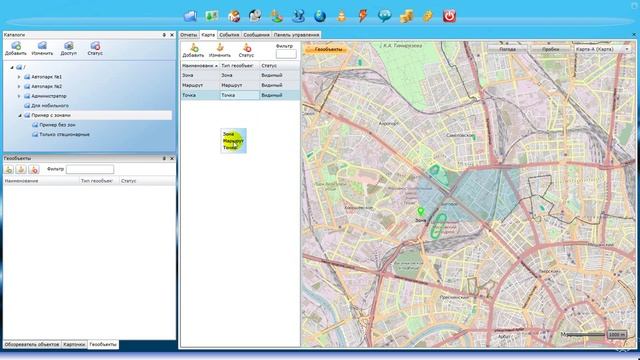Open the Панель управления tab
Viewport: 640px width, 360px height.
coord(296,35)
